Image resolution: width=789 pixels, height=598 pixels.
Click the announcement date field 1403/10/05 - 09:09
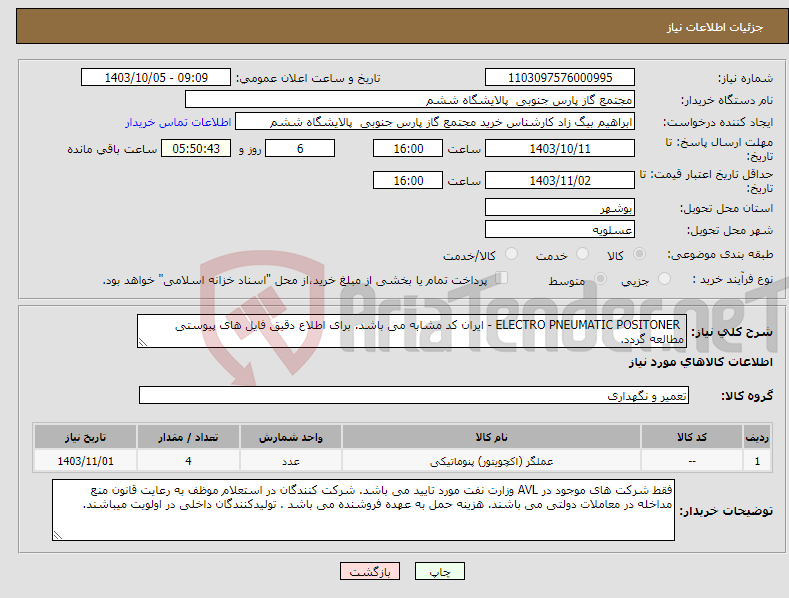[155, 78]
